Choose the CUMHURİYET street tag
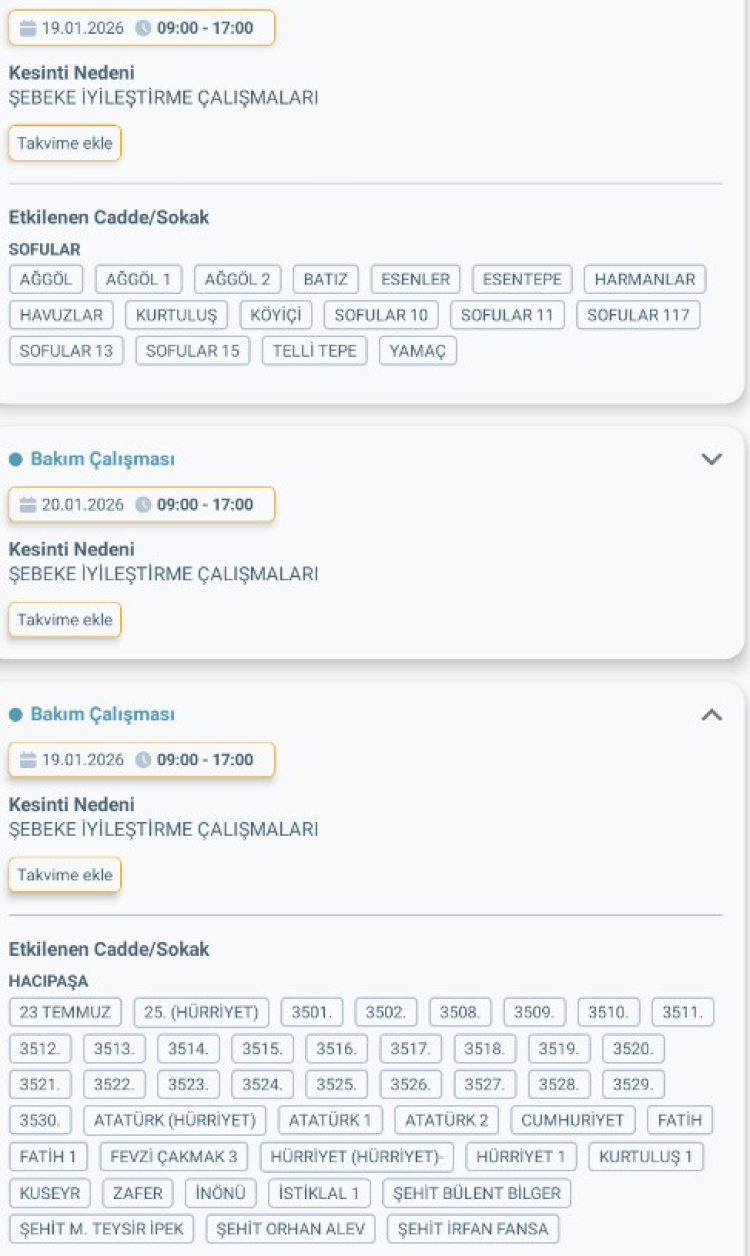The height and width of the screenshot is (1256, 750). 573,1120
